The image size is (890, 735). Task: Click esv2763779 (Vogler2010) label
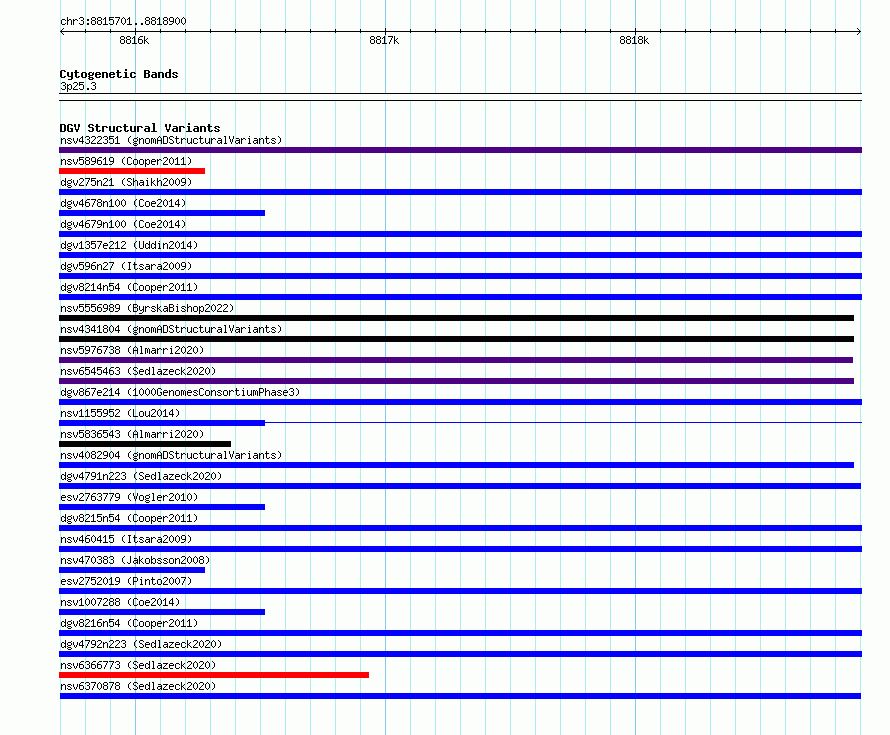(x=129, y=497)
